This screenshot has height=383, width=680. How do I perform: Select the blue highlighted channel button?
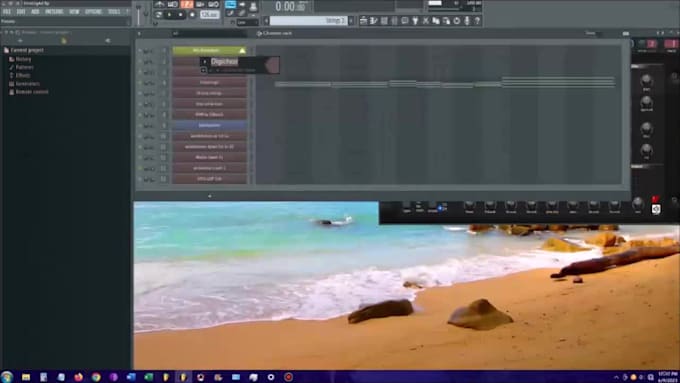[209, 125]
